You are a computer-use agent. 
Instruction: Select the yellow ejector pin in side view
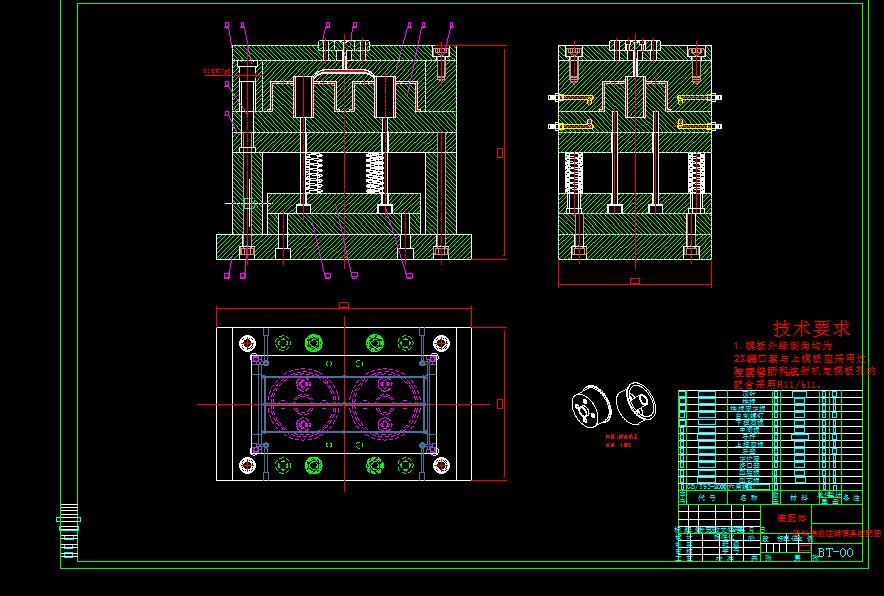tap(576, 97)
